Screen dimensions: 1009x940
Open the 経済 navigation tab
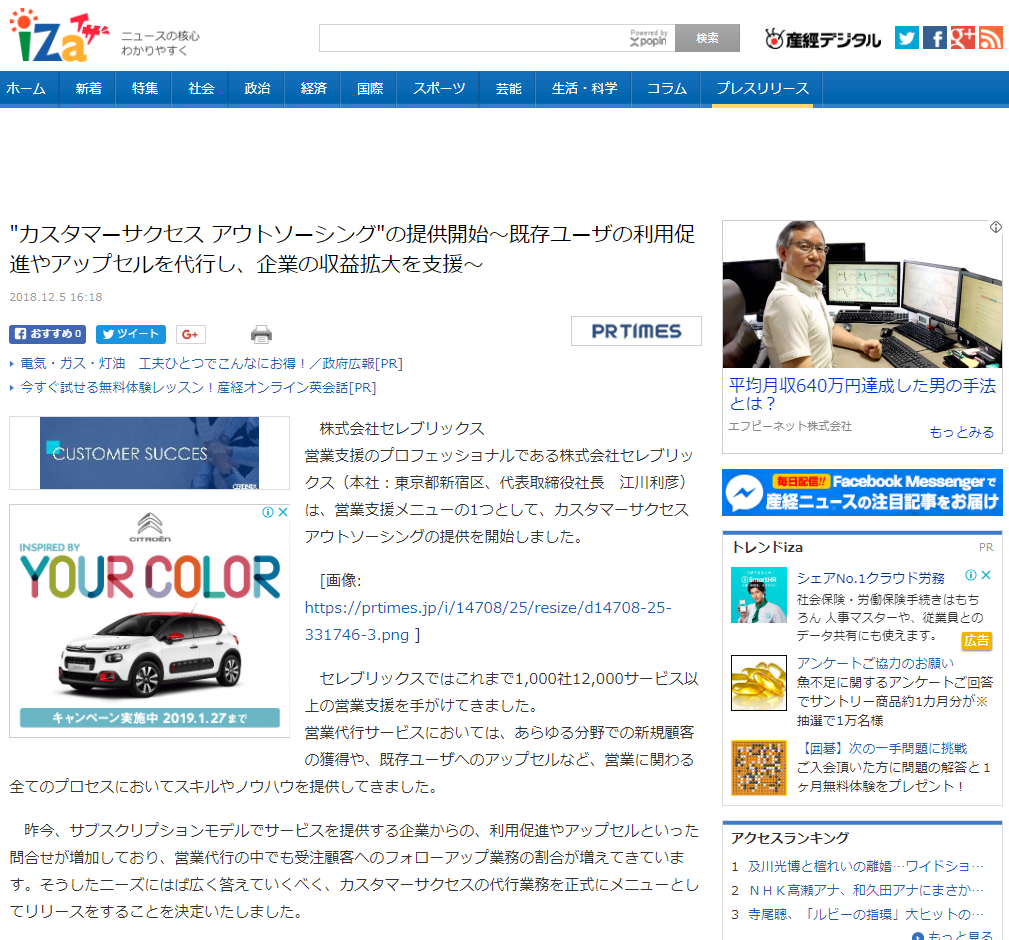tap(313, 88)
